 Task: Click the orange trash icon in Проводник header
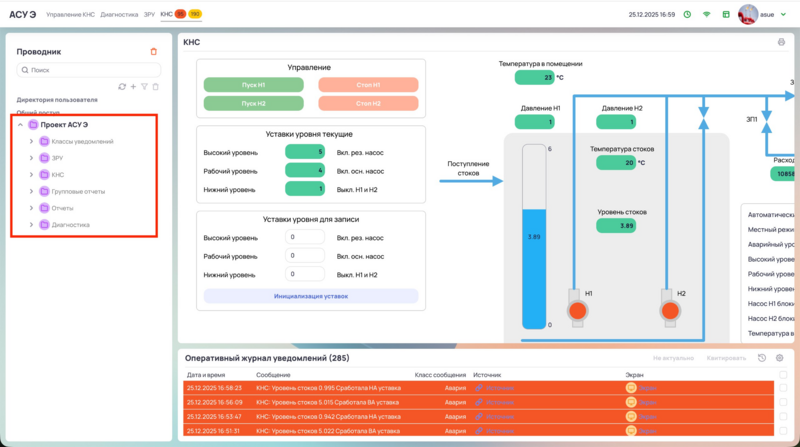[153, 51]
